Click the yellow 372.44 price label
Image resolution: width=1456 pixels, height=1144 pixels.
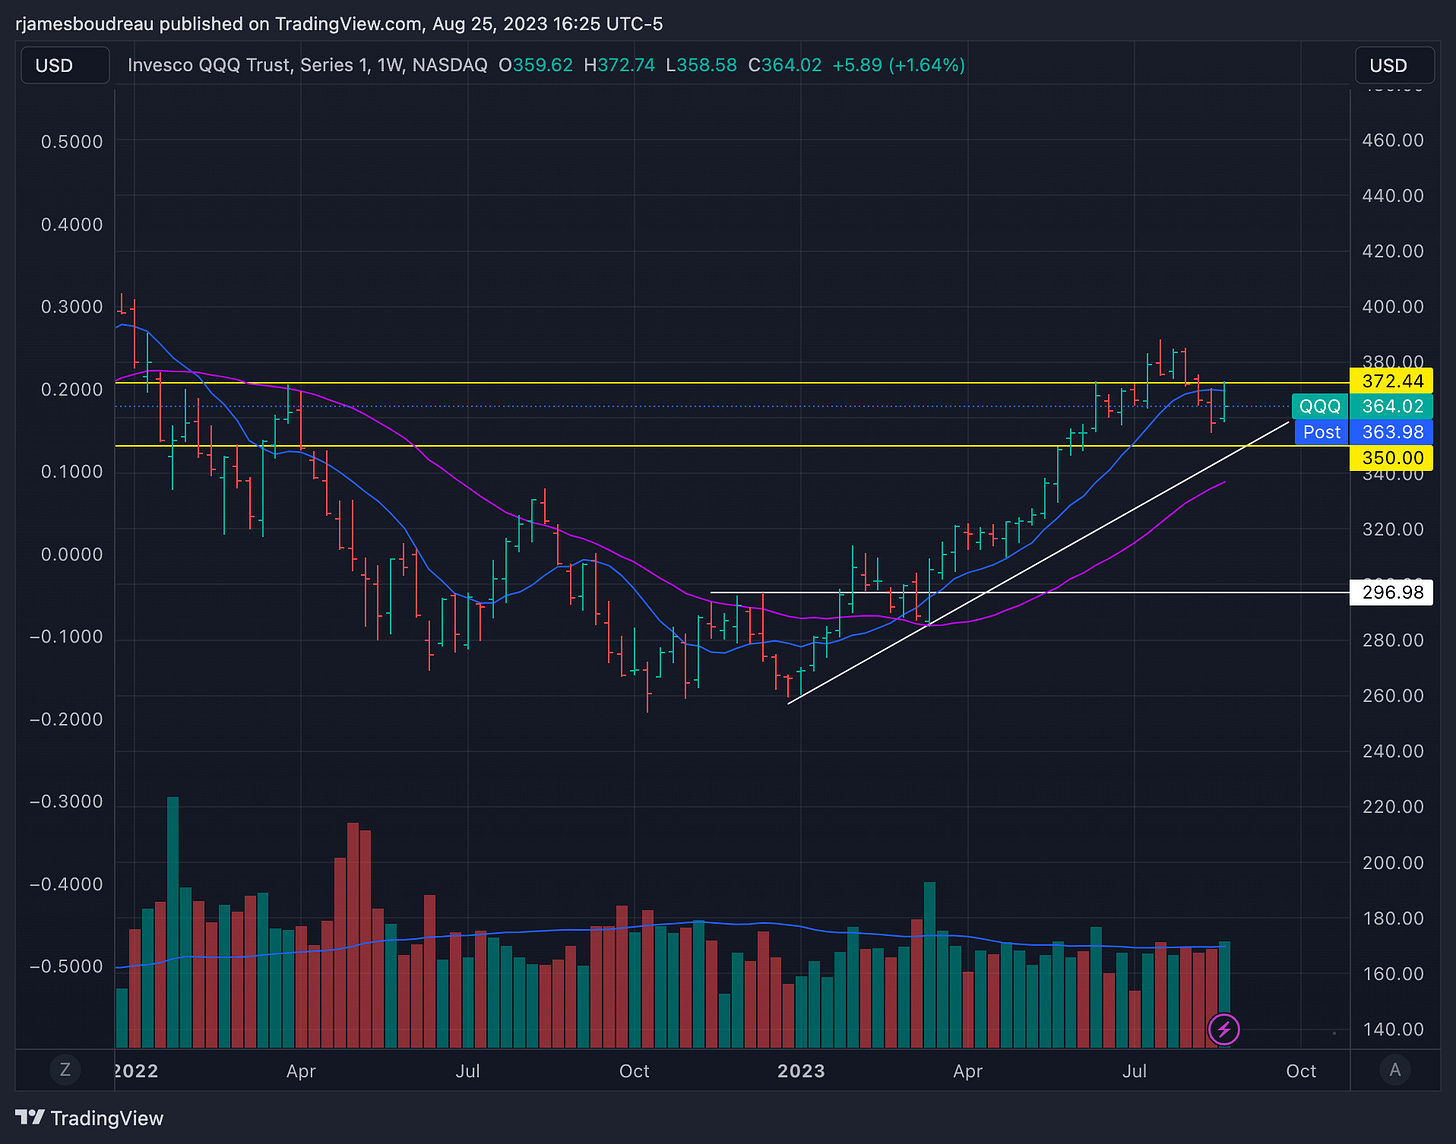[1392, 381]
